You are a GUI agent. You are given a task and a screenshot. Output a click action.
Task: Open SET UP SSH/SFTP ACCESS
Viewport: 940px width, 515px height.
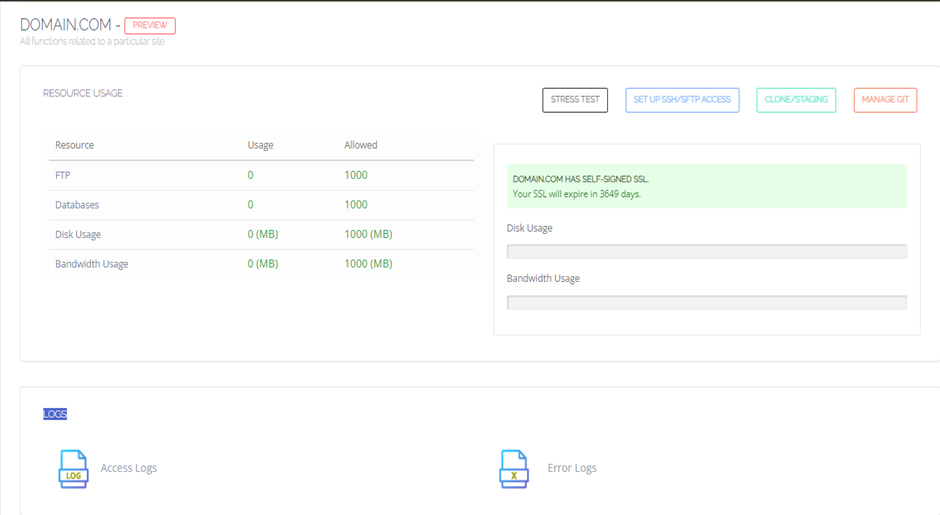click(682, 100)
